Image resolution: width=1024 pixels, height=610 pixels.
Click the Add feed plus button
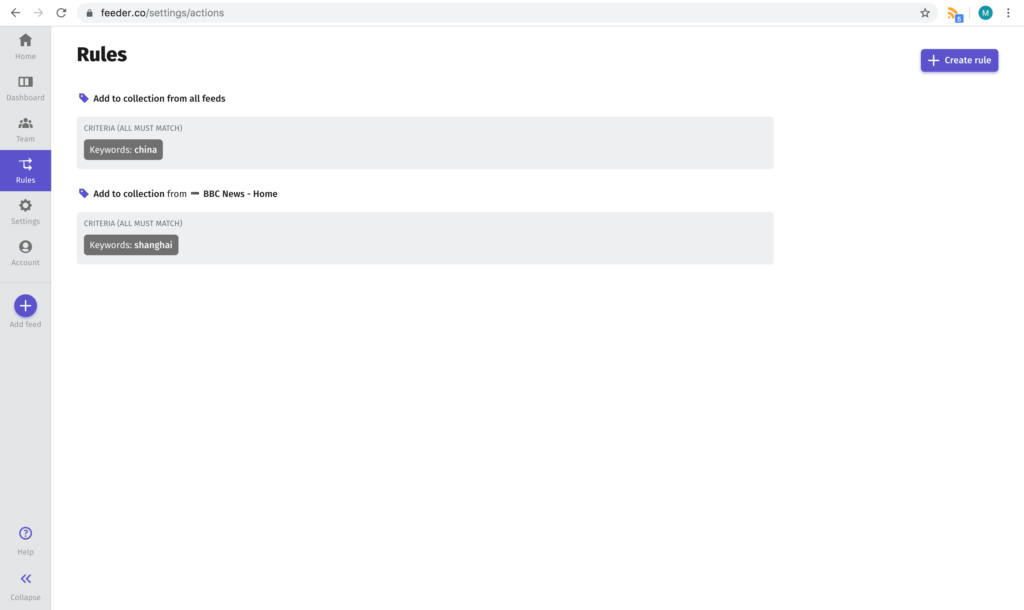tap(25, 306)
